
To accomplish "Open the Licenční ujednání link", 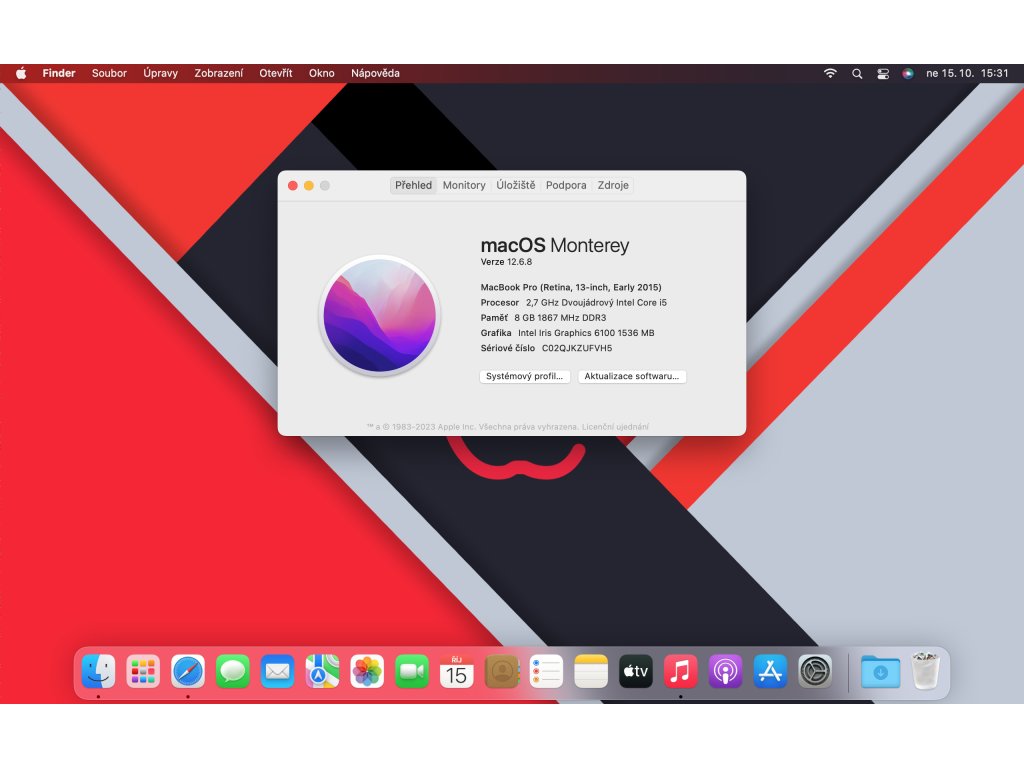I will pyautogui.click(x=615, y=426).
